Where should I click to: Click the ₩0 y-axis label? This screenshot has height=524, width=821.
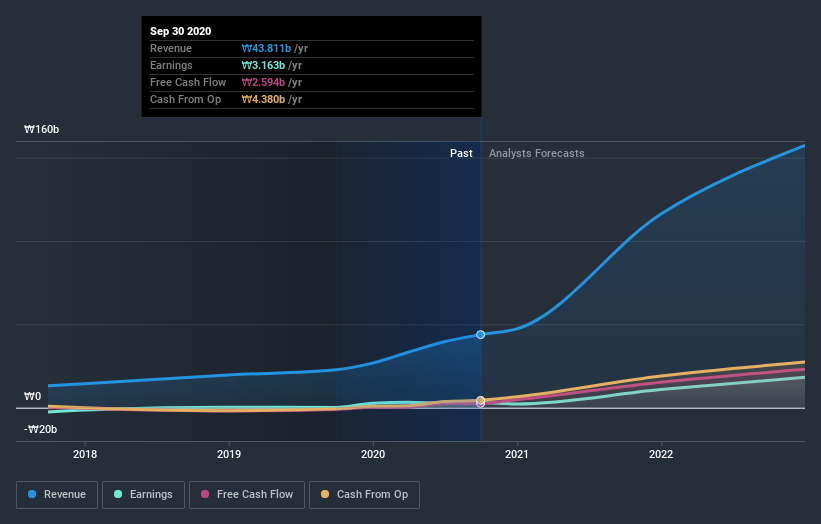pos(32,396)
